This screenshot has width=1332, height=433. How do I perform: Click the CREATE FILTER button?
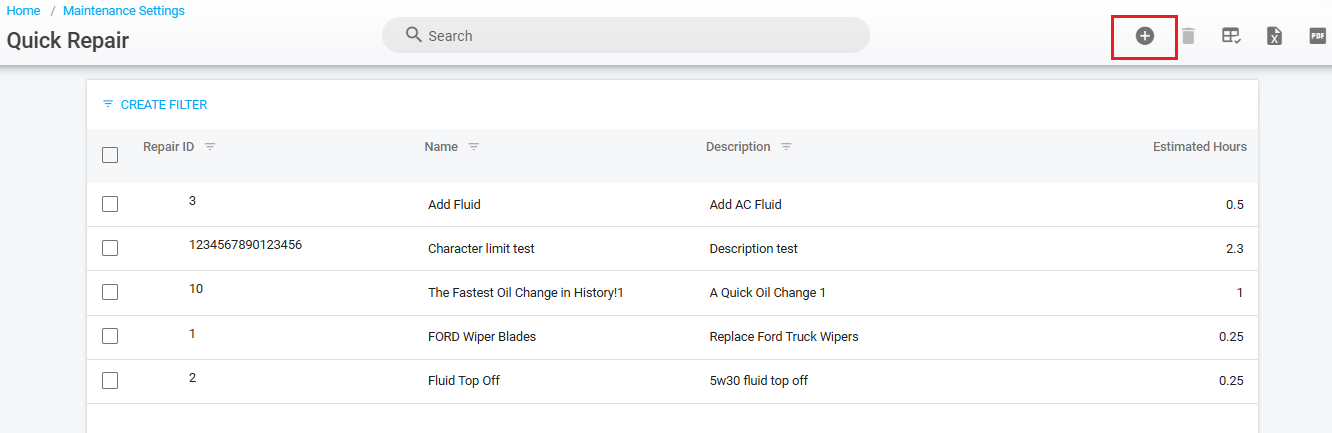(155, 105)
